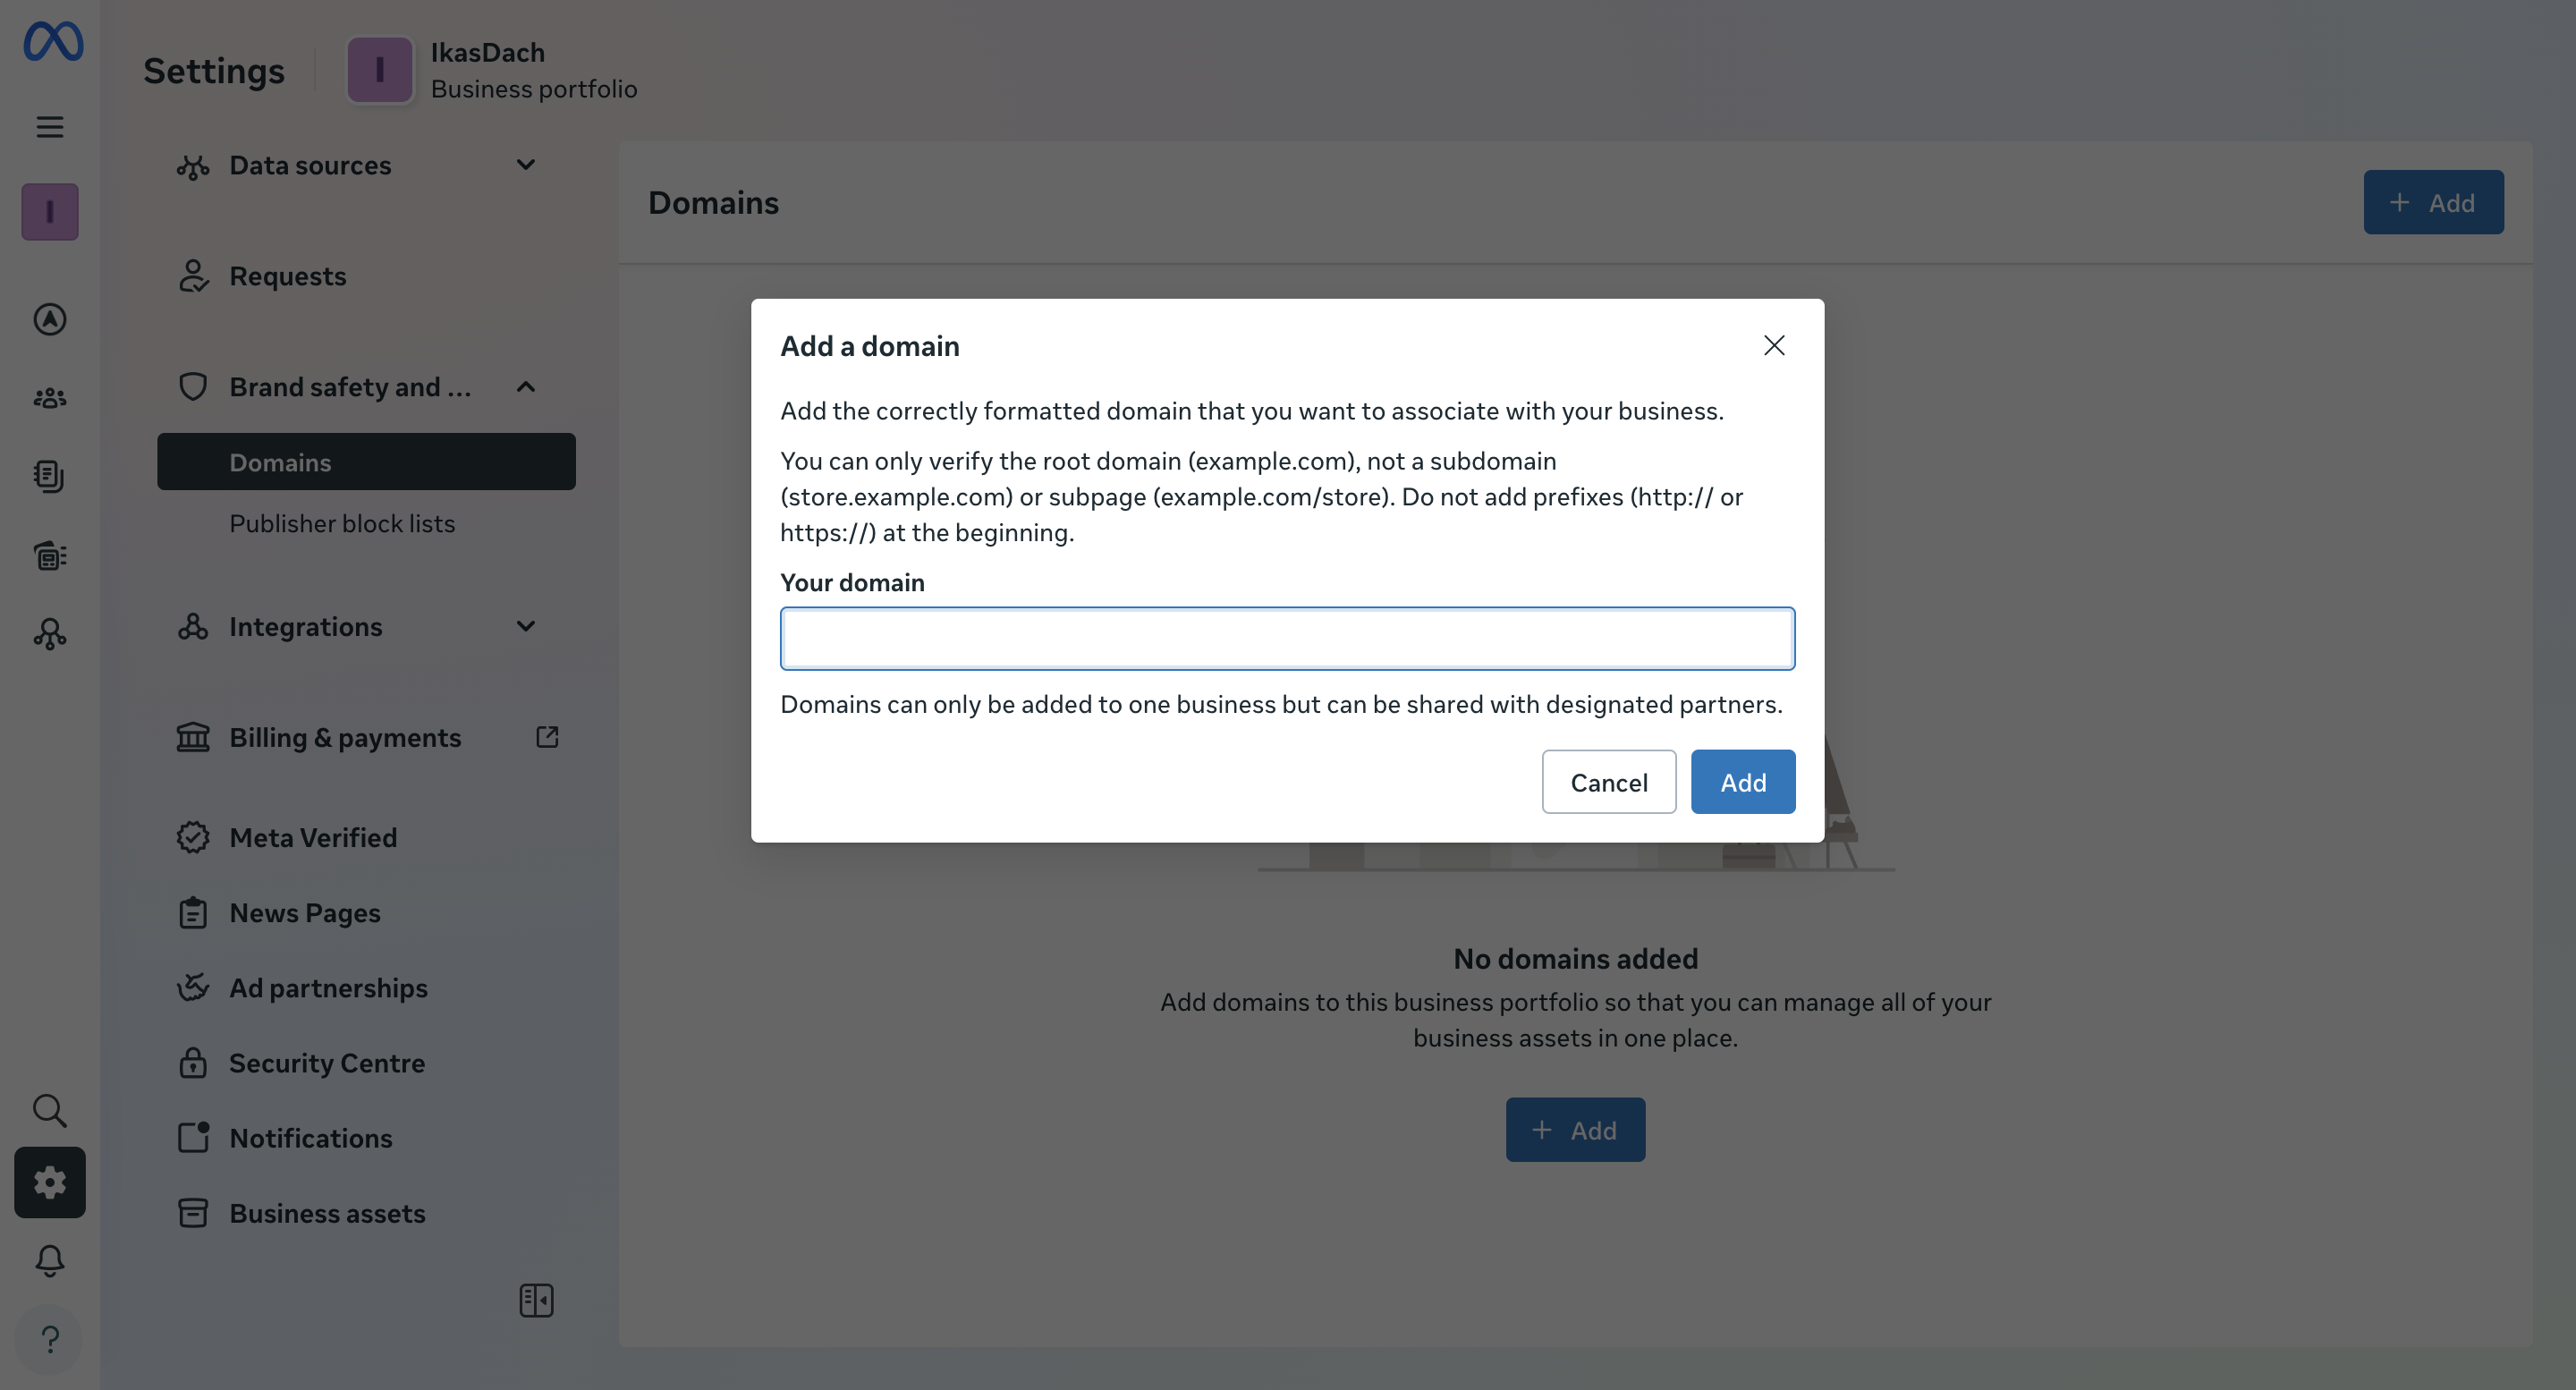Click the Meta logo icon
Screen dimensions: 2576x1390
pyautogui.click(x=53, y=42)
